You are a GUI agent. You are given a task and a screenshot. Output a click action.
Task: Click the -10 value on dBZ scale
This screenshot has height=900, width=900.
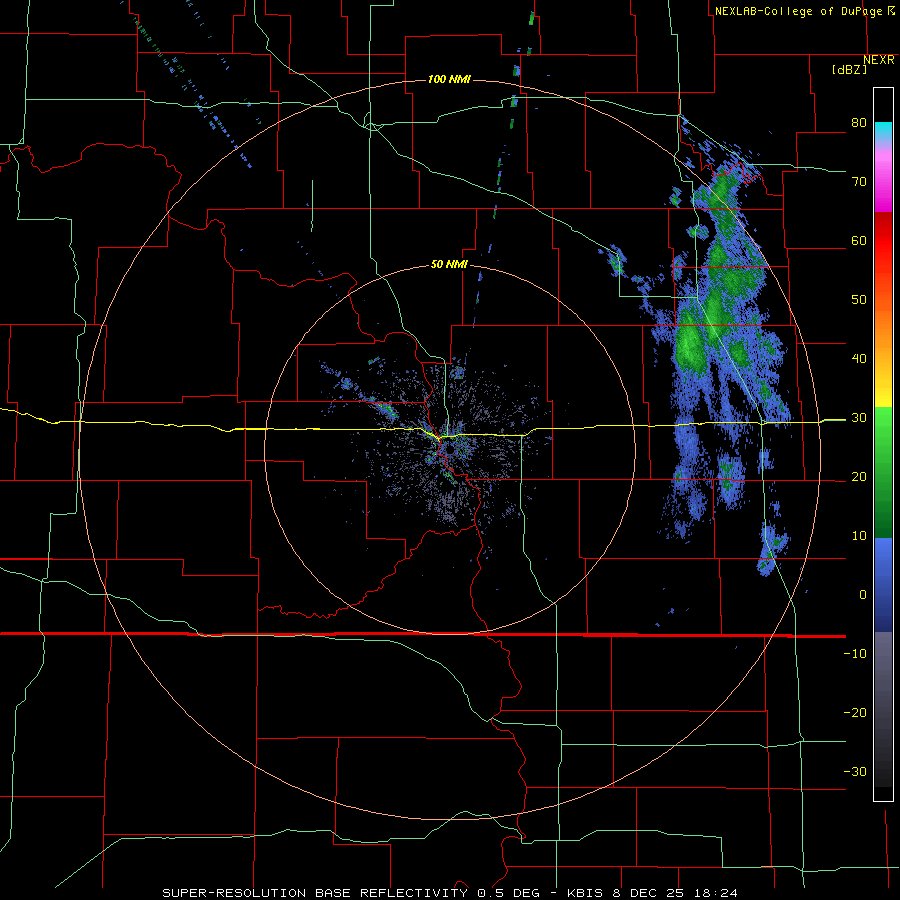[x=855, y=654]
